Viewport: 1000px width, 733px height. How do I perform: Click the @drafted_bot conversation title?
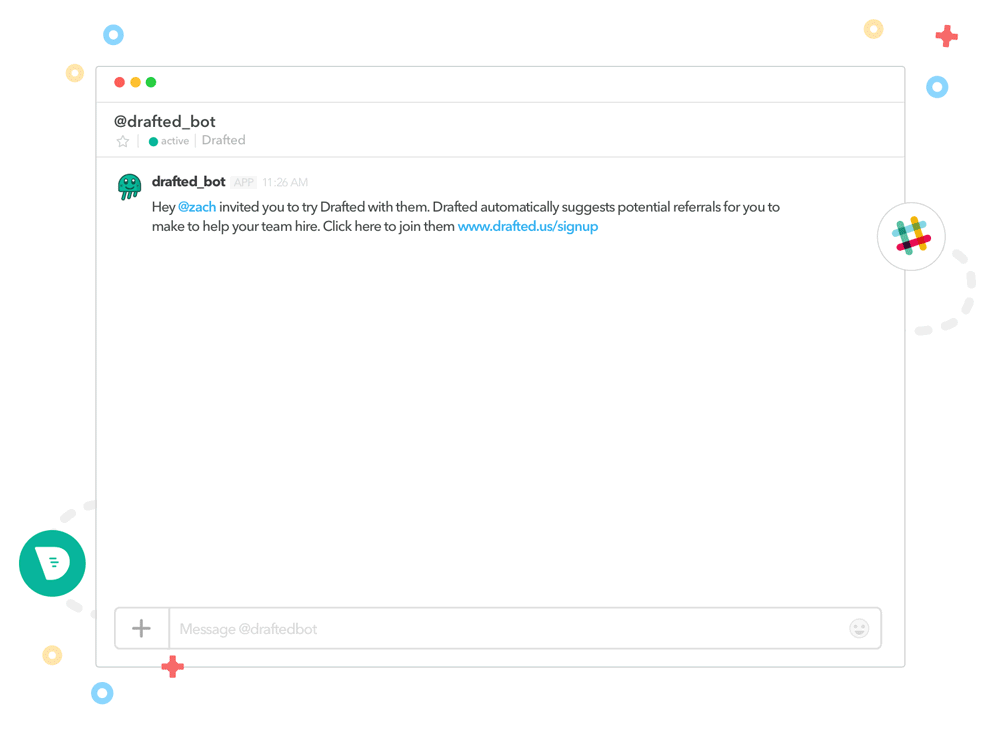pyautogui.click(x=165, y=121)
